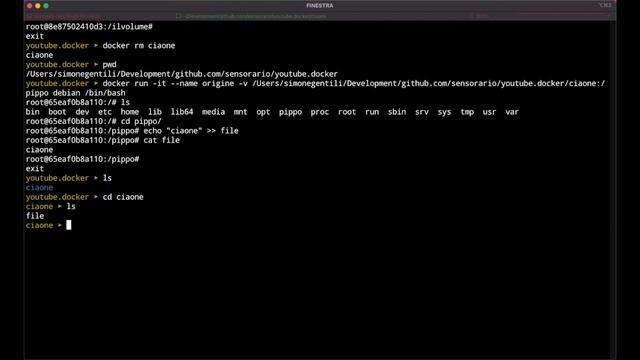
Task: Click 'lib64' in the directory listing
Action: 182,112
